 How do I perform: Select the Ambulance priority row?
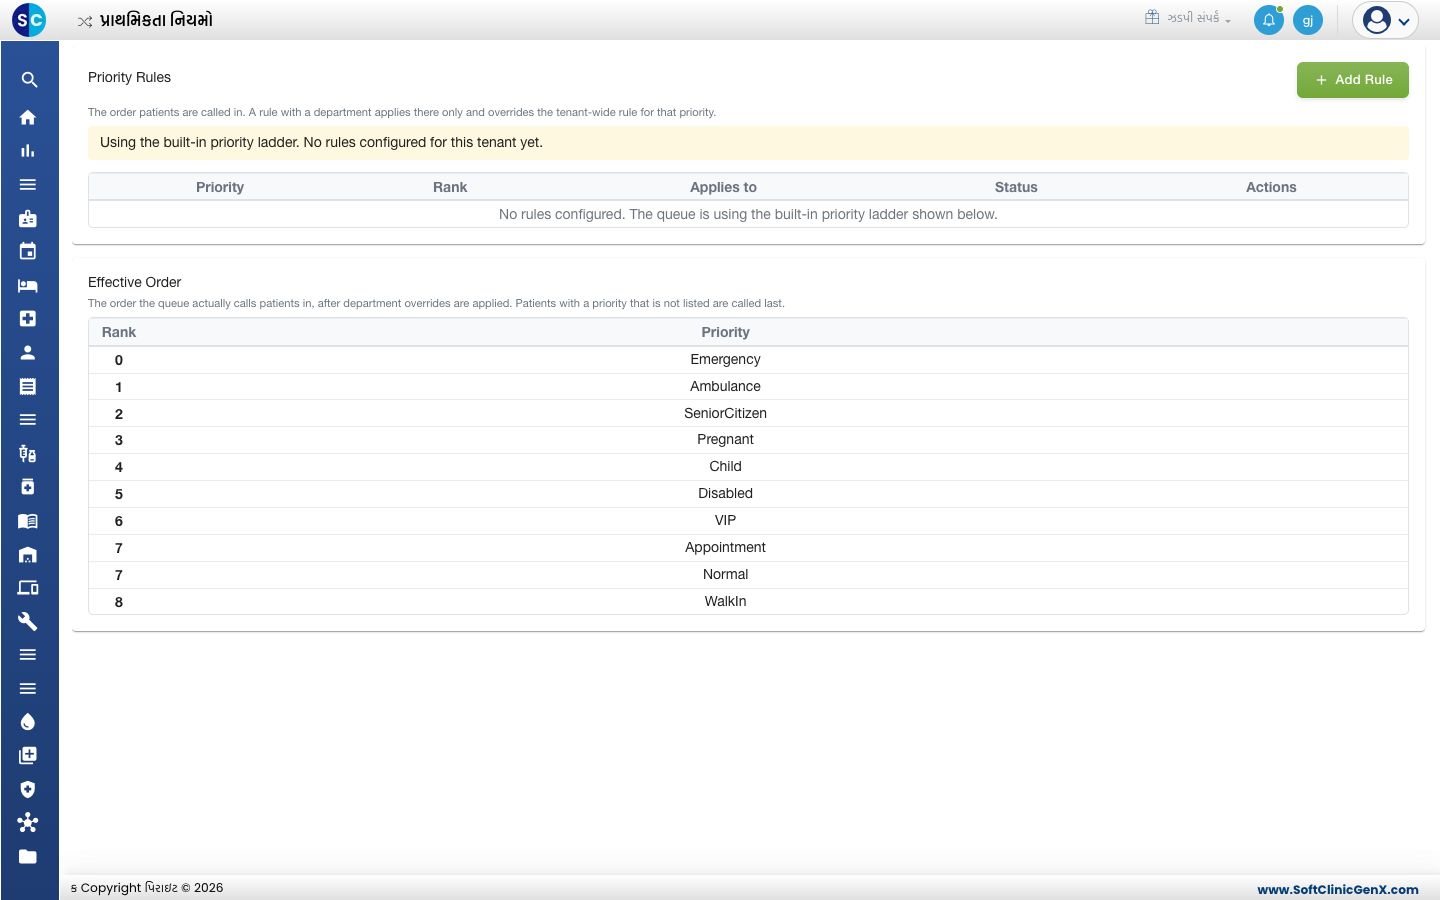click(748, 387)
